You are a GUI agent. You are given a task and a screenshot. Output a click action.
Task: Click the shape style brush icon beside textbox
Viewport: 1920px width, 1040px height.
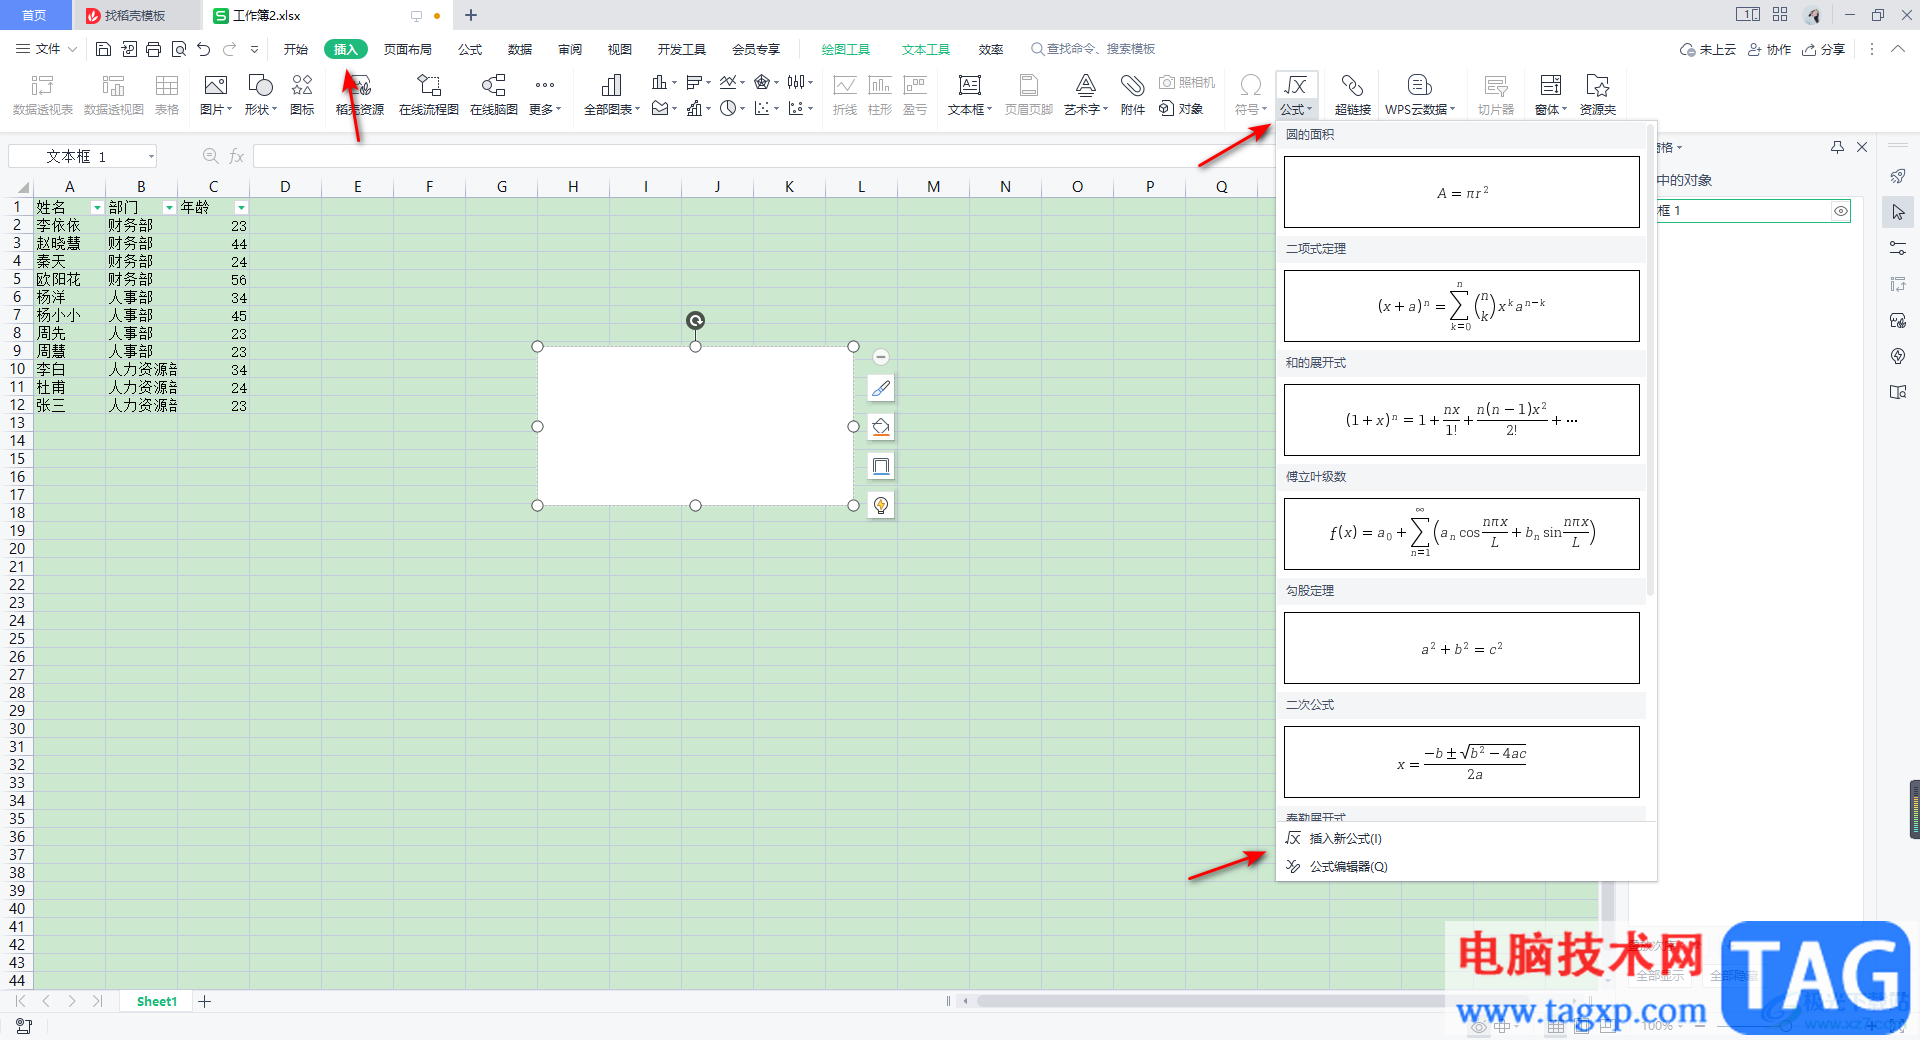[881, 388]
